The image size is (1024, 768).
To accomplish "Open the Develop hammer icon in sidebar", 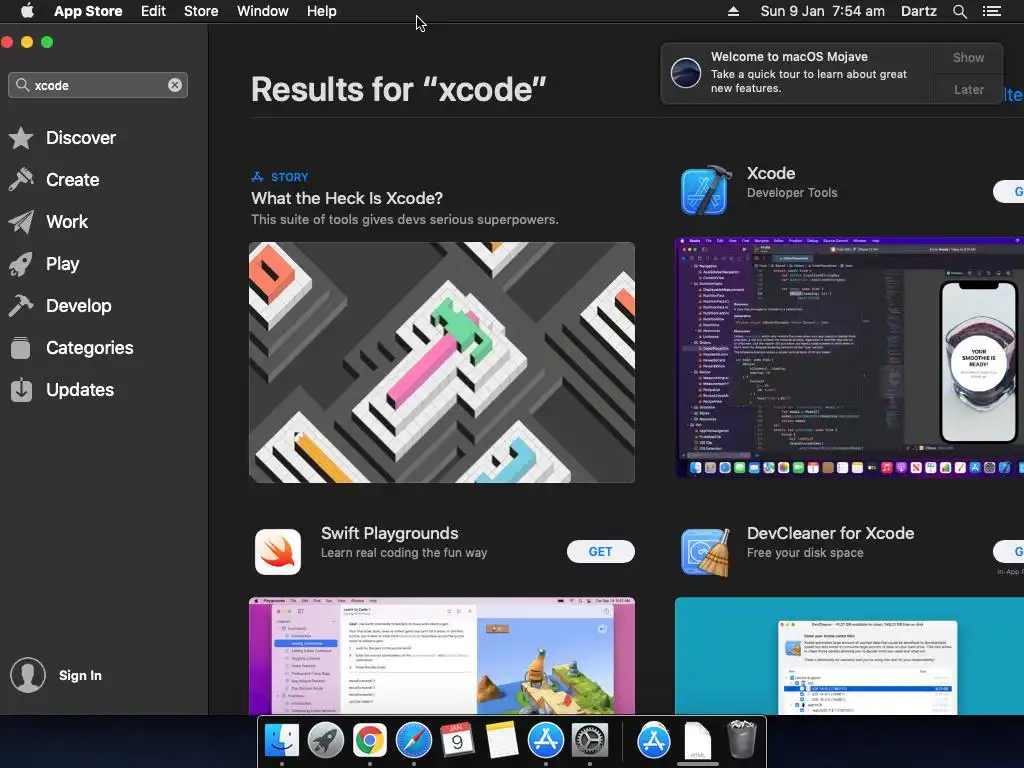I will [21, 306].
